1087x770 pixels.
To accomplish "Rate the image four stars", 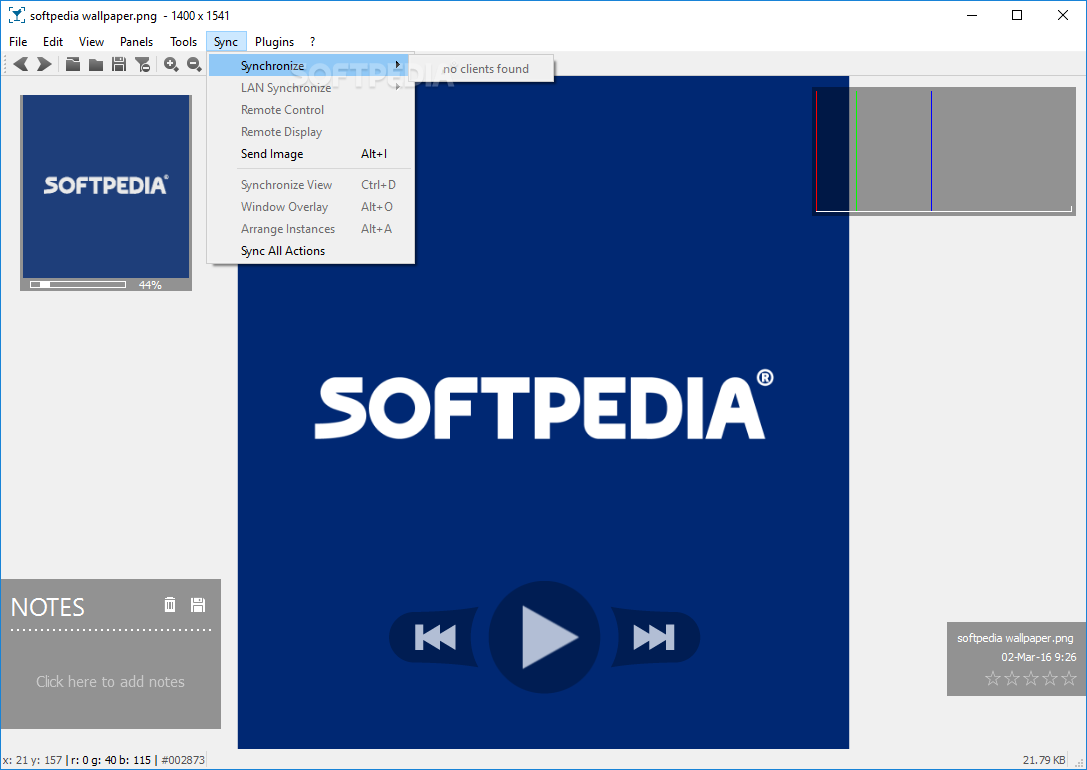I will point(1050,678).
